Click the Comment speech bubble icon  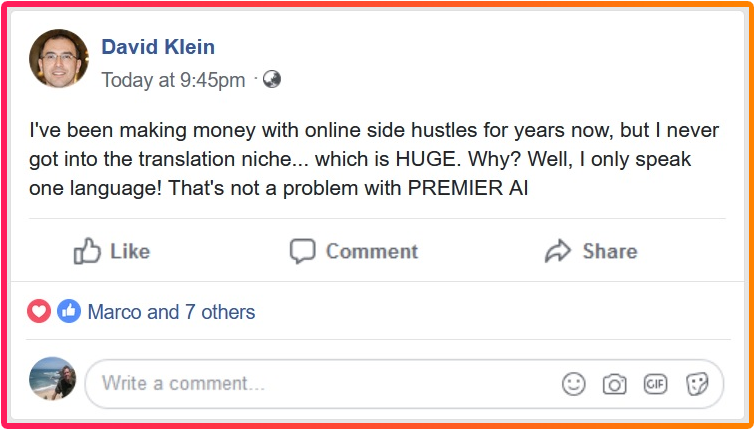(302, 251)
